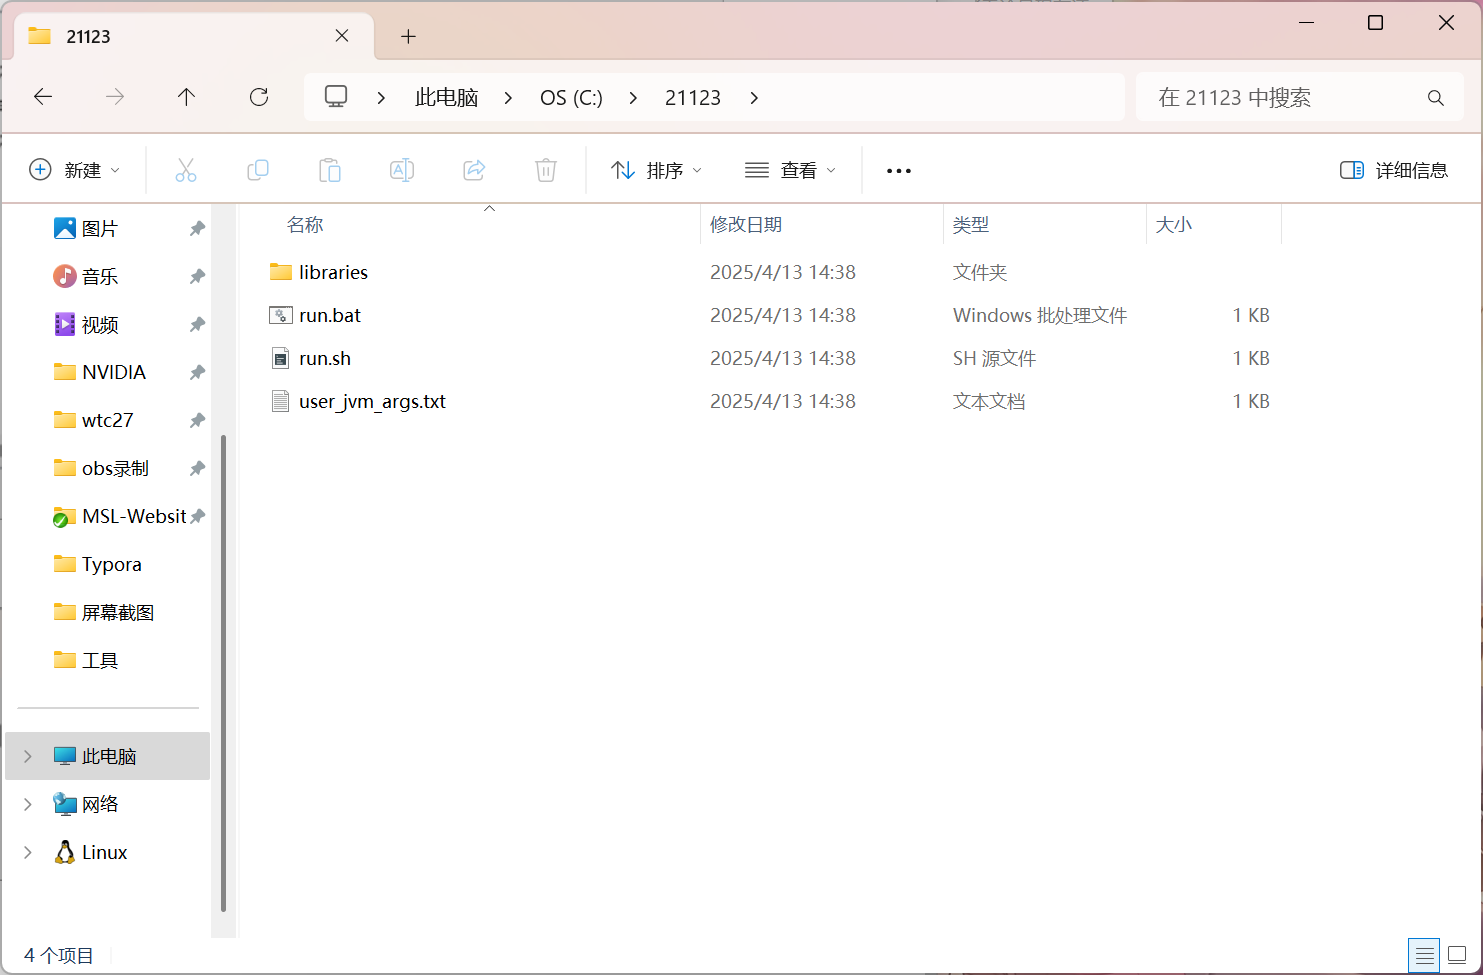Image resolution: width=1483 pixels, height=975 pixels.
Task: Open the 新建 dropdown menu
Action: point(75,170)
